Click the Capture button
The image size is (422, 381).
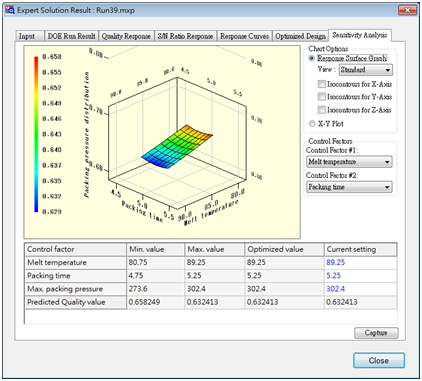point(376,333)
